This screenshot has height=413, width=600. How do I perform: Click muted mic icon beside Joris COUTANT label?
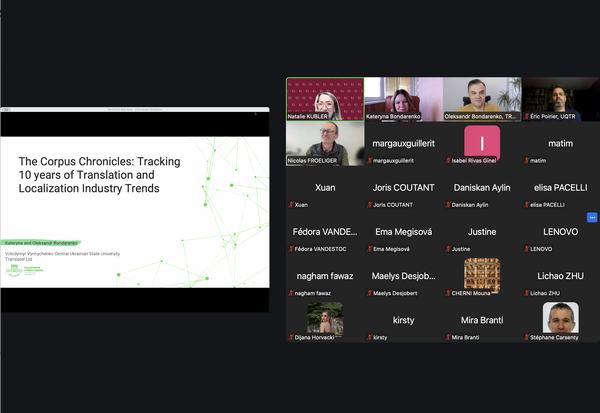pos(369,204)
